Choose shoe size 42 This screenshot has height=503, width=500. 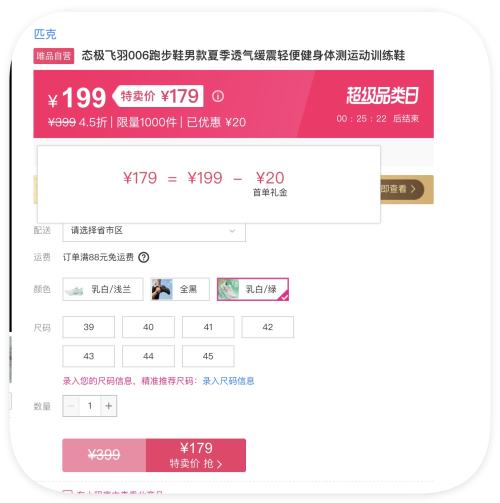tap(268, 327)
